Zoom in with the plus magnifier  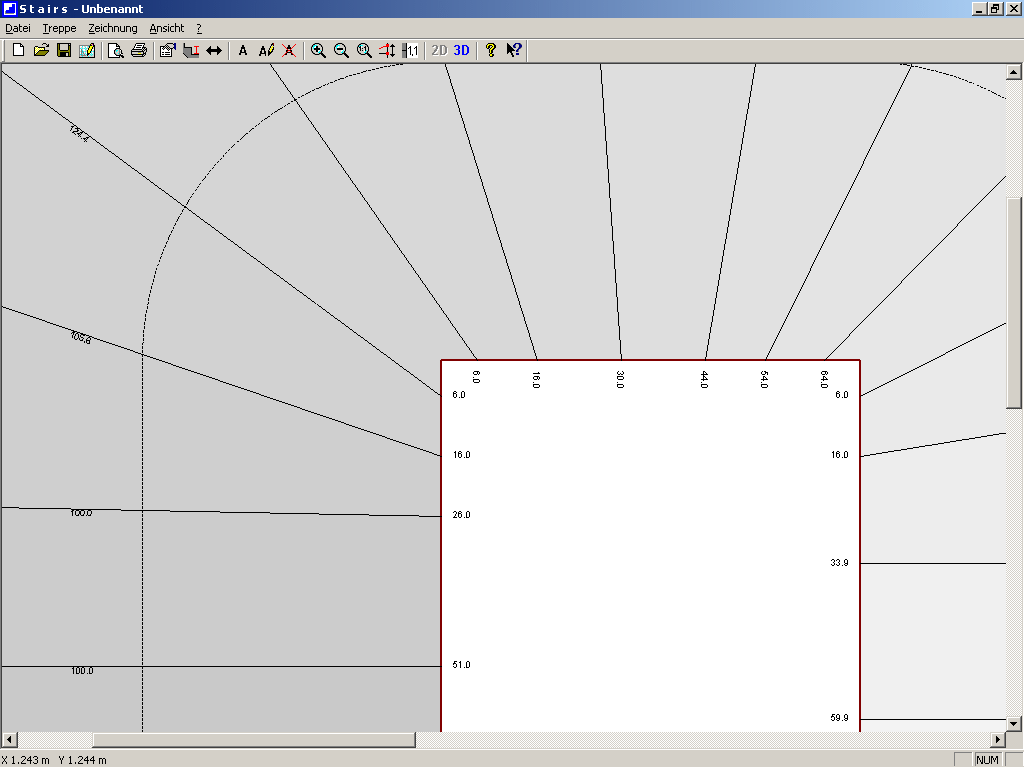pos(318,50)
